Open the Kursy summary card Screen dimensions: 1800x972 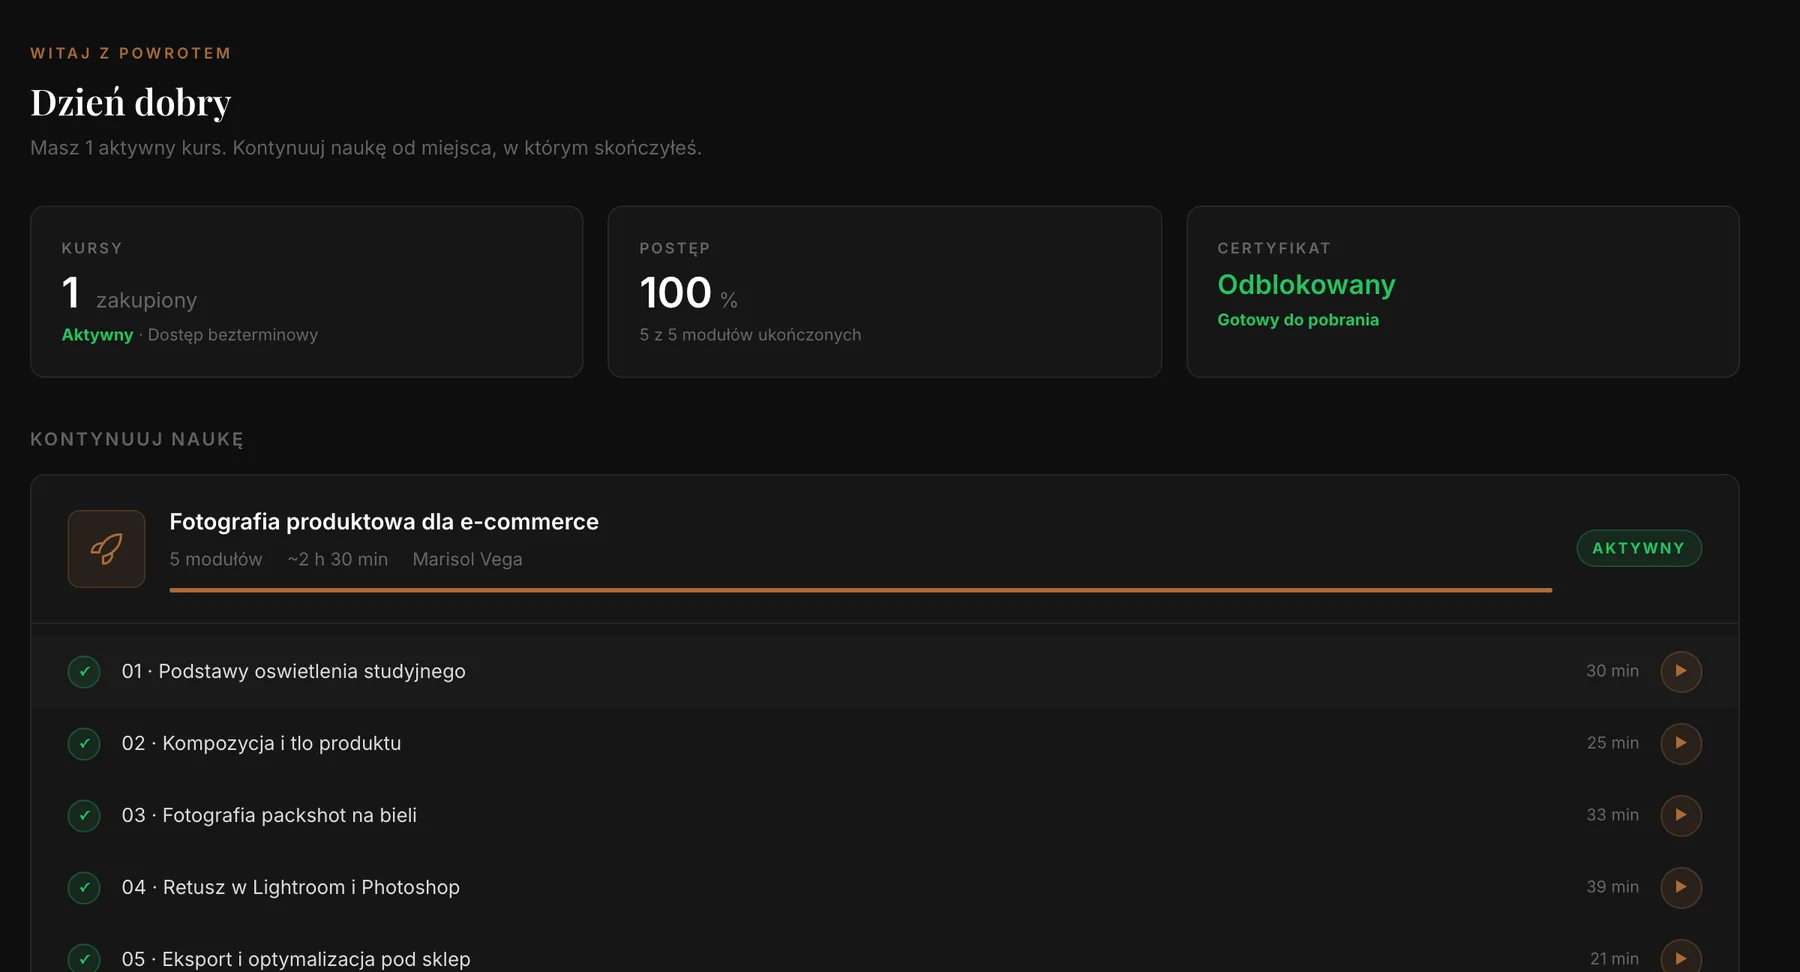coord(306,292)
